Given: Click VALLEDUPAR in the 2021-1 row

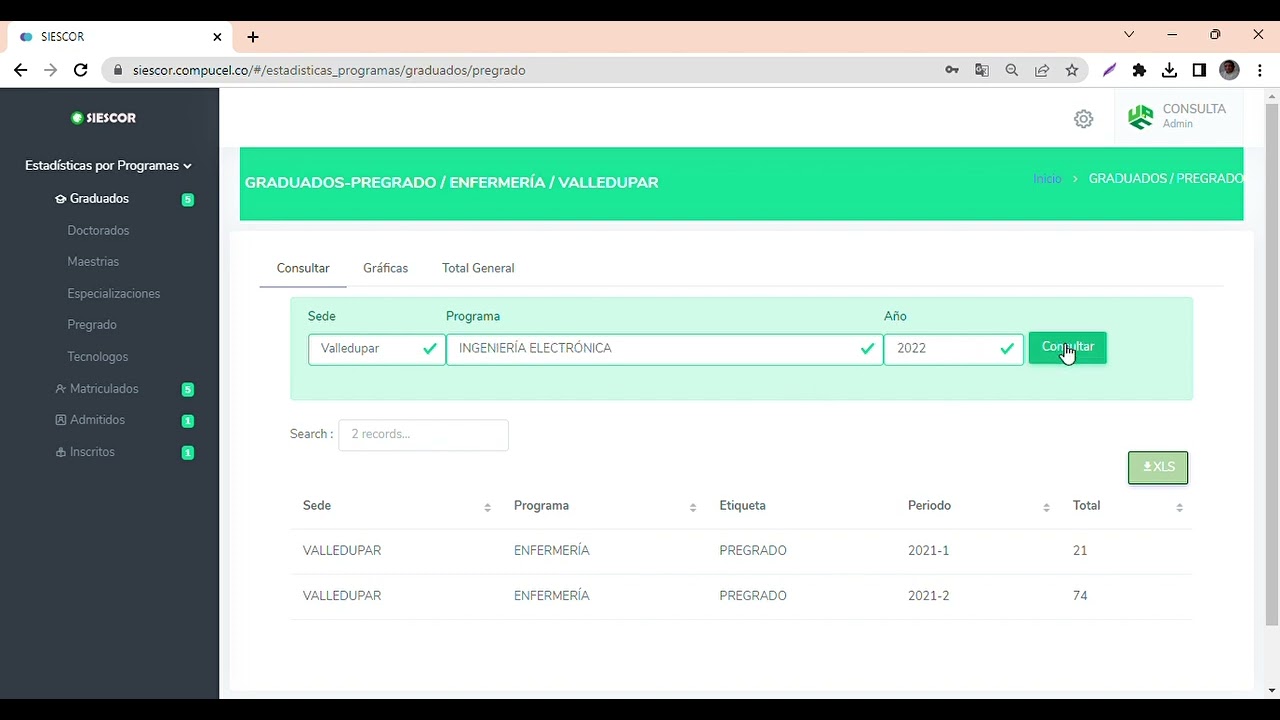Looking at the screenshot, I should coord(342,551).
